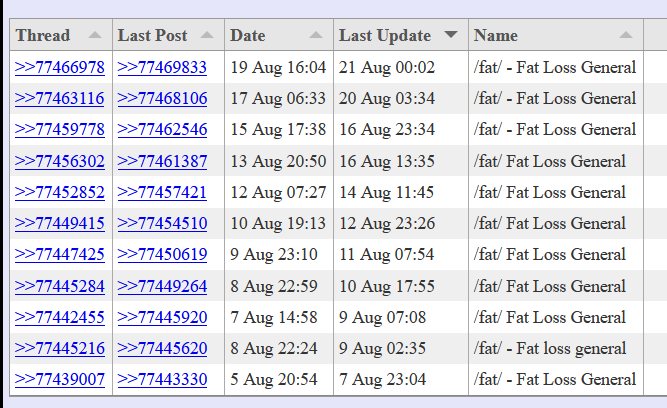Select date cell 12 Aug 07:27
This screenshot has width=667, height=408.
(278, 192)
